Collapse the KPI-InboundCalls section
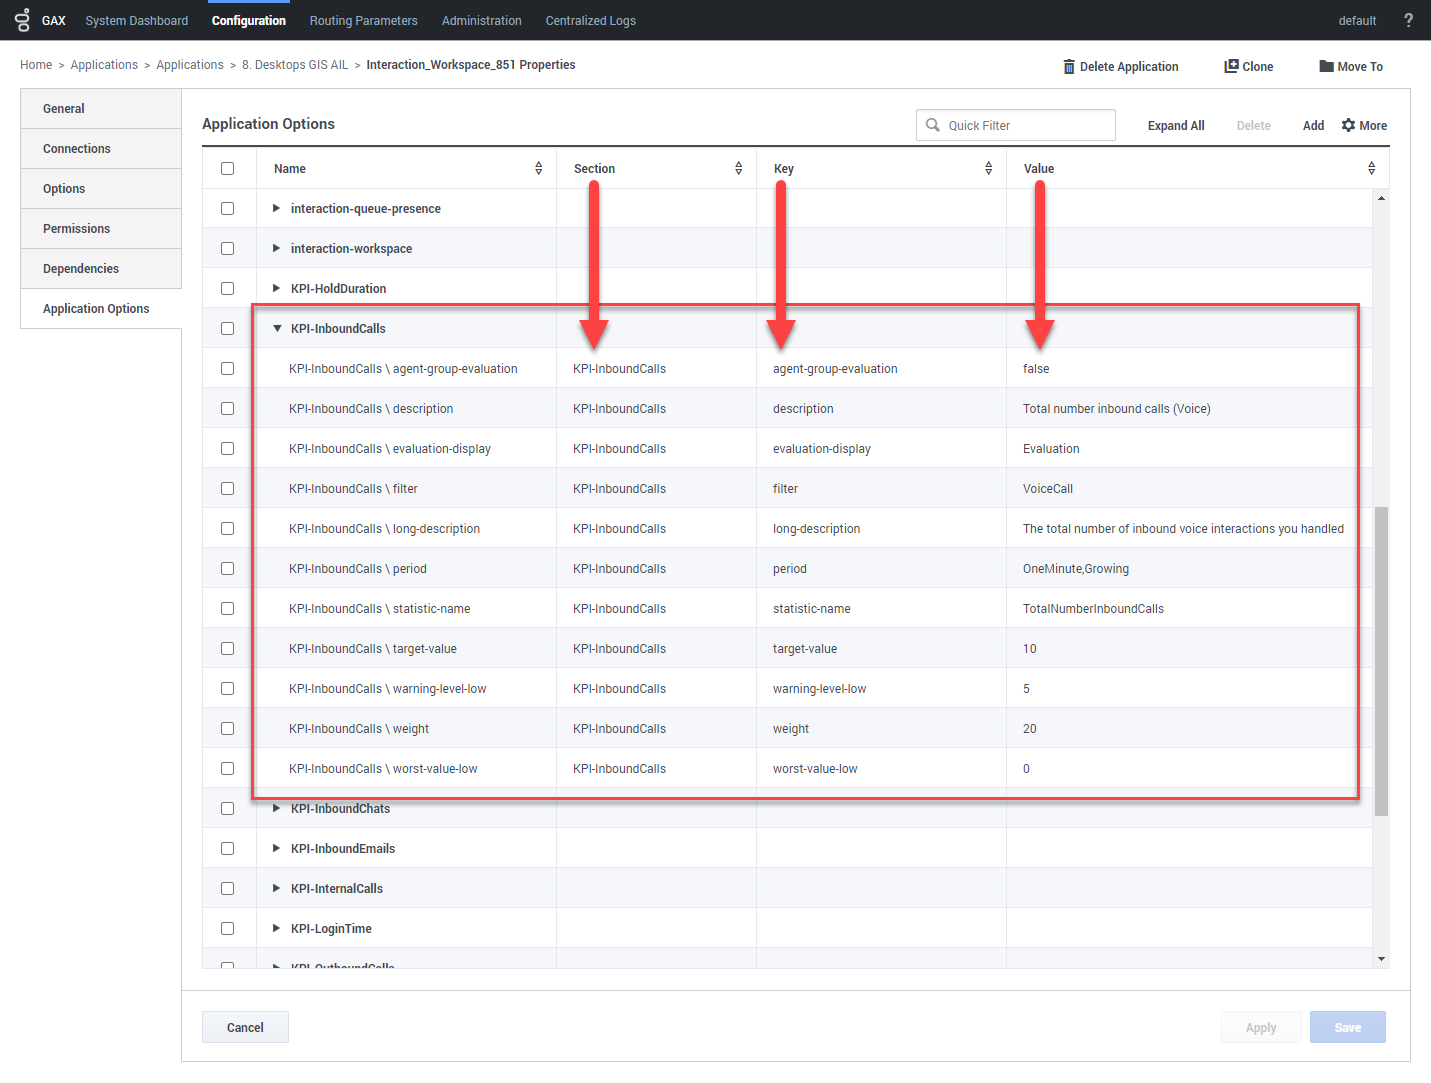This screenshot has width=1431, height=1083. pos(277,328)
